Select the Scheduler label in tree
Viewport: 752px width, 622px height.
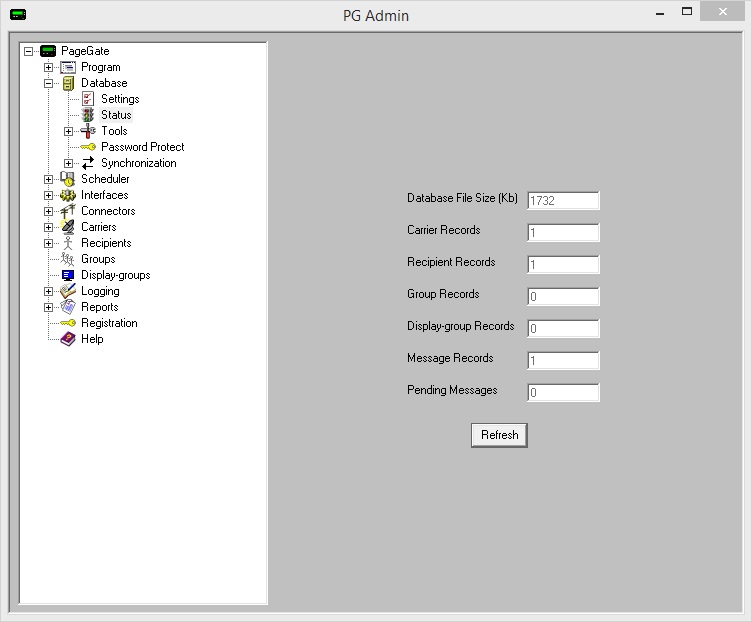pos(105,179)
